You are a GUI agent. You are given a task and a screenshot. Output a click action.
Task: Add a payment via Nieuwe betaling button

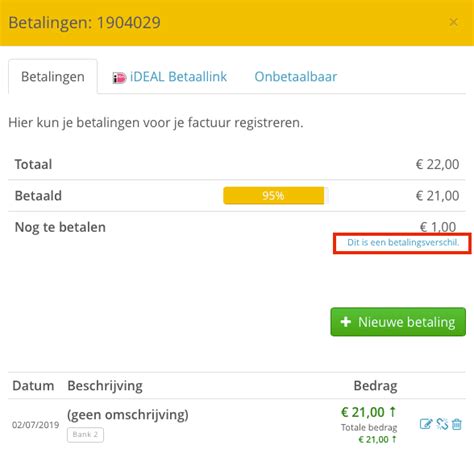point(398,322)
